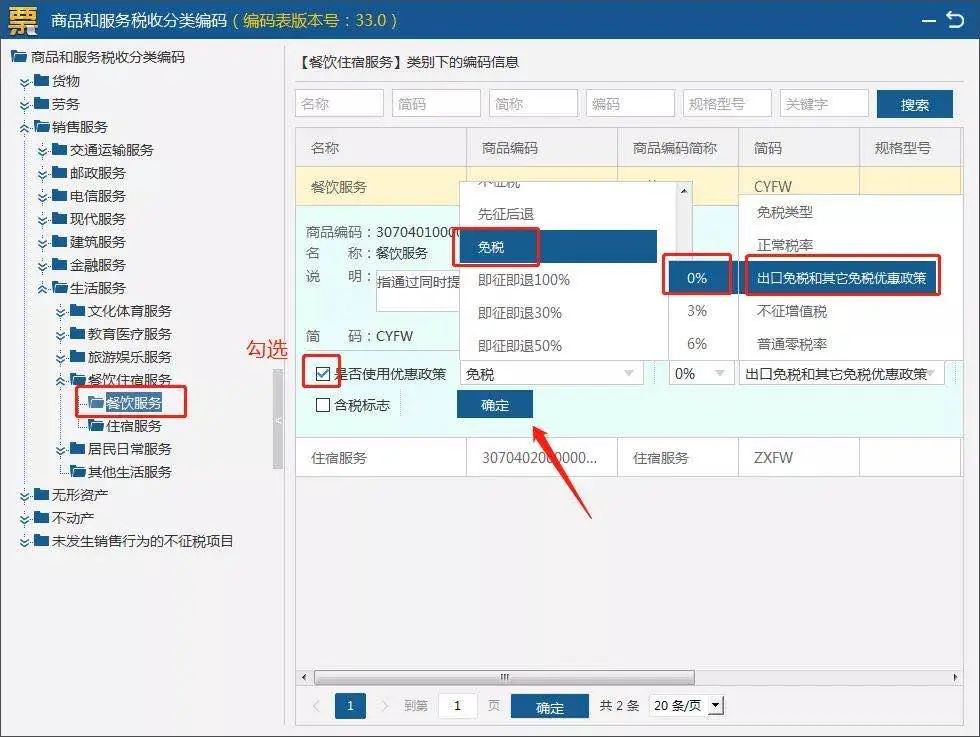Open the 出口免税和其它免税优惠政策 dropdown
Screen dimensions: 980x737
pyautogui.click(x=842, y=374)
